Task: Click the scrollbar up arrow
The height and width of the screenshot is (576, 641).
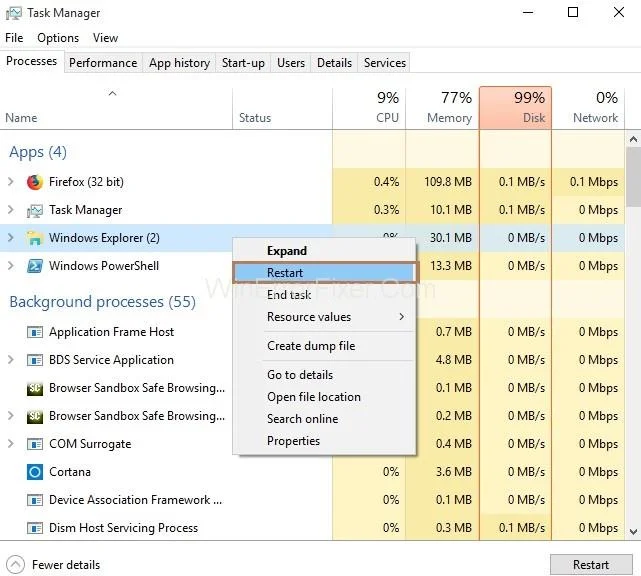Action: (x=633, y=139)
